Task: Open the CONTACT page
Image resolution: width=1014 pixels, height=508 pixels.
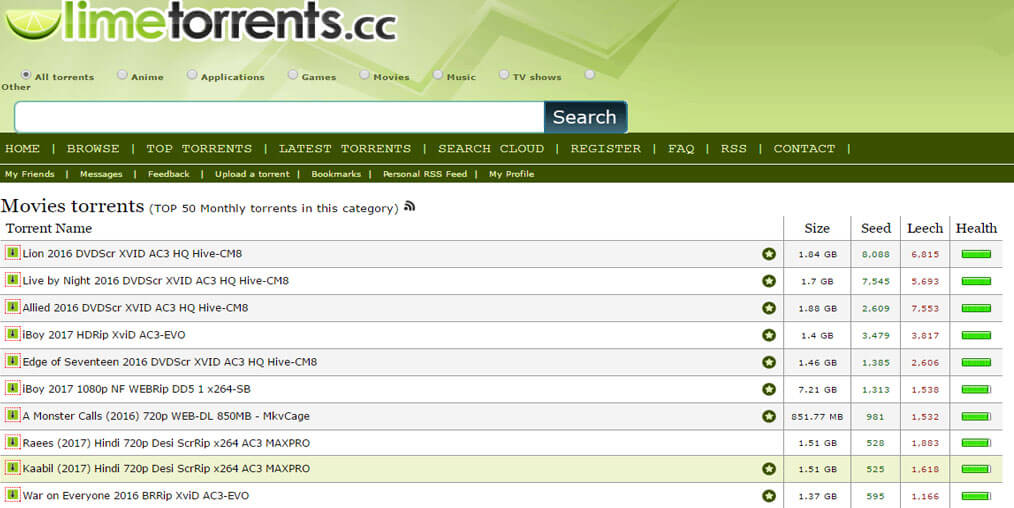Action: [804, 149]
